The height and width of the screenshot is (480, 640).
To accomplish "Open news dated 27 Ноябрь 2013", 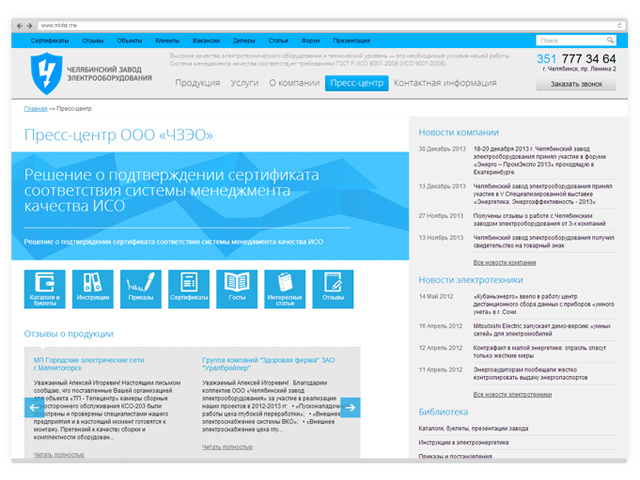I will click(539, 220).
